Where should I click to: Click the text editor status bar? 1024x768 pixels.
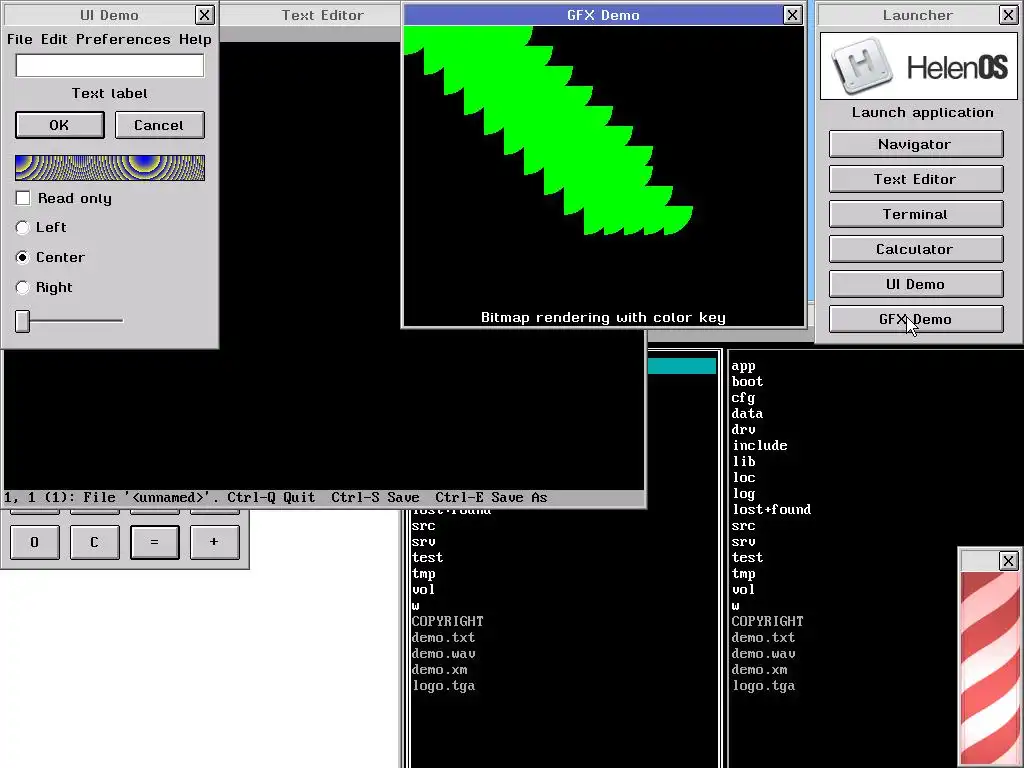(324, 498)
